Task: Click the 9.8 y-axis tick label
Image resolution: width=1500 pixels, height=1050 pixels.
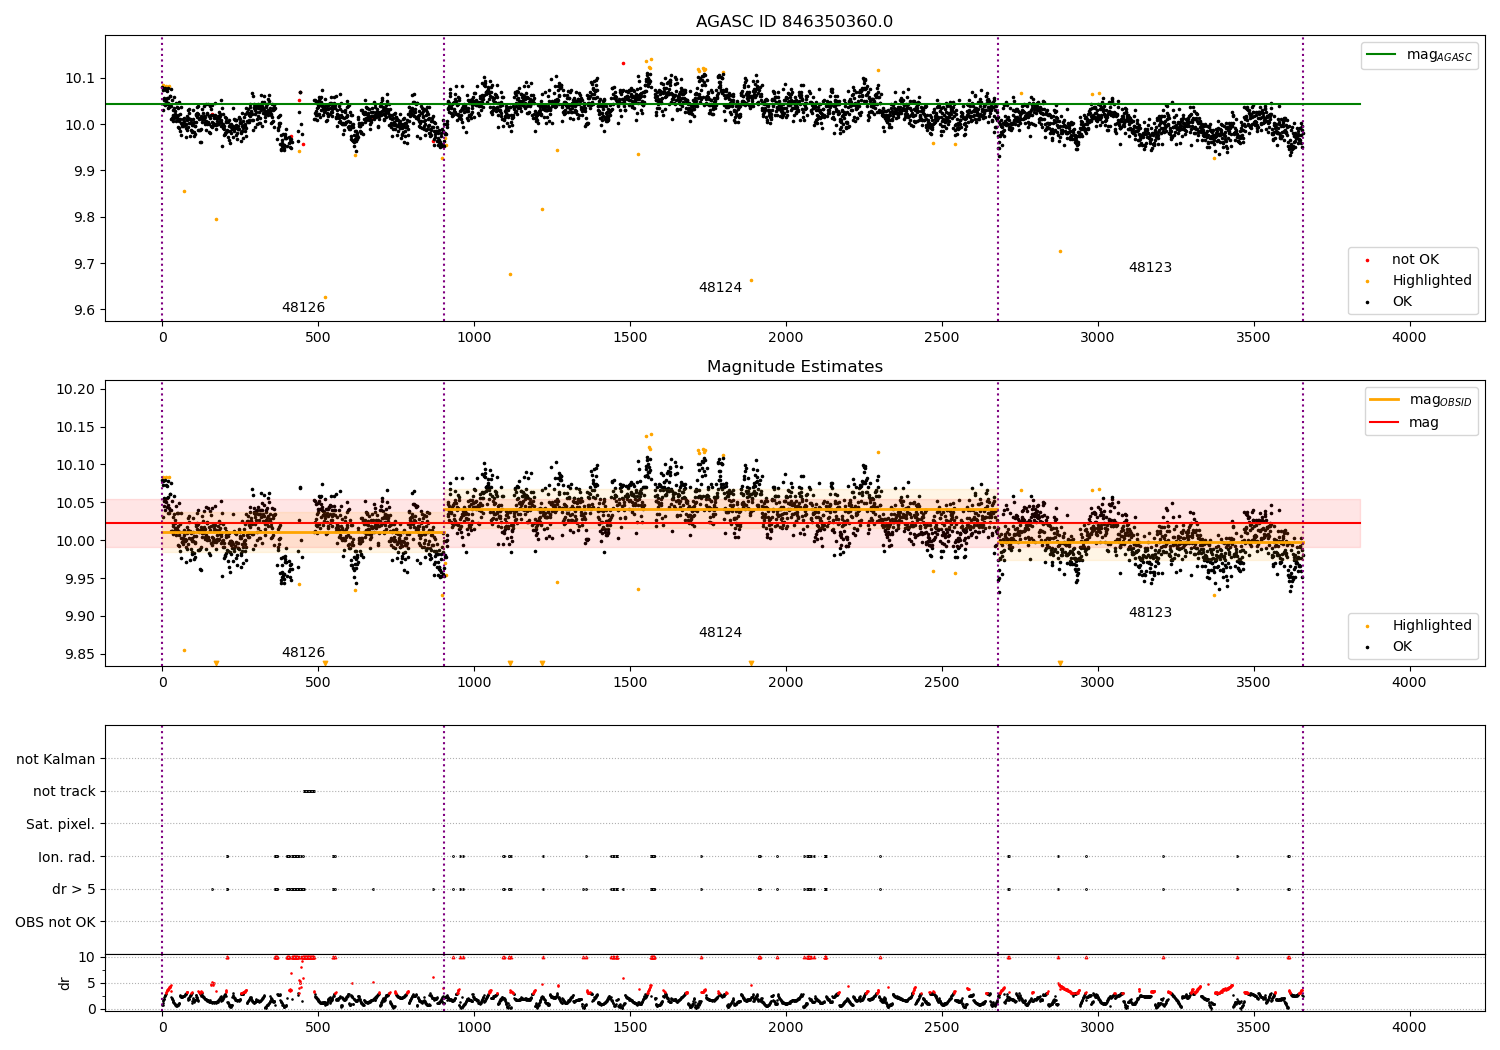Action: pos(83,217)
